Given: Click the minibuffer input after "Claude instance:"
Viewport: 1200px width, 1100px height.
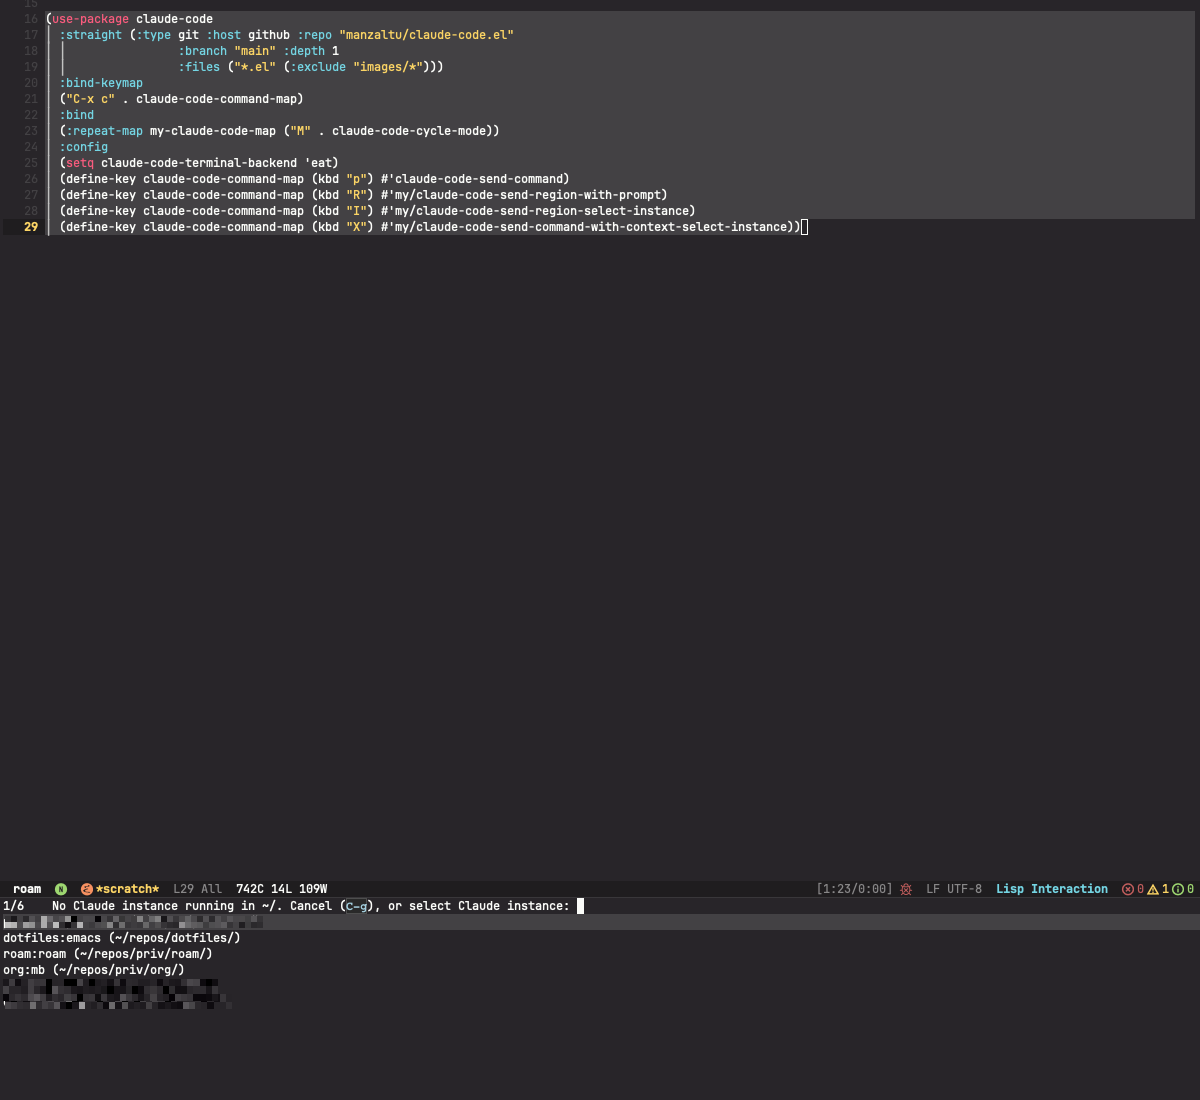Looking at the screenshot, I should point(581,906).
